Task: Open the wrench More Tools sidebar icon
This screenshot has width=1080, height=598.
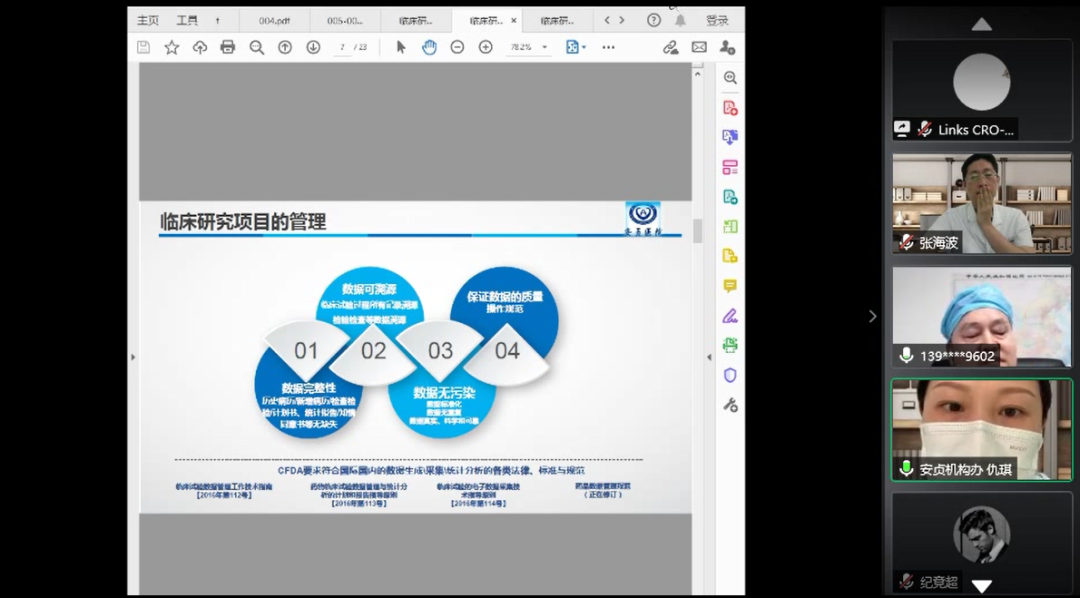Action: pyautogui.click(x=730, y=405)
